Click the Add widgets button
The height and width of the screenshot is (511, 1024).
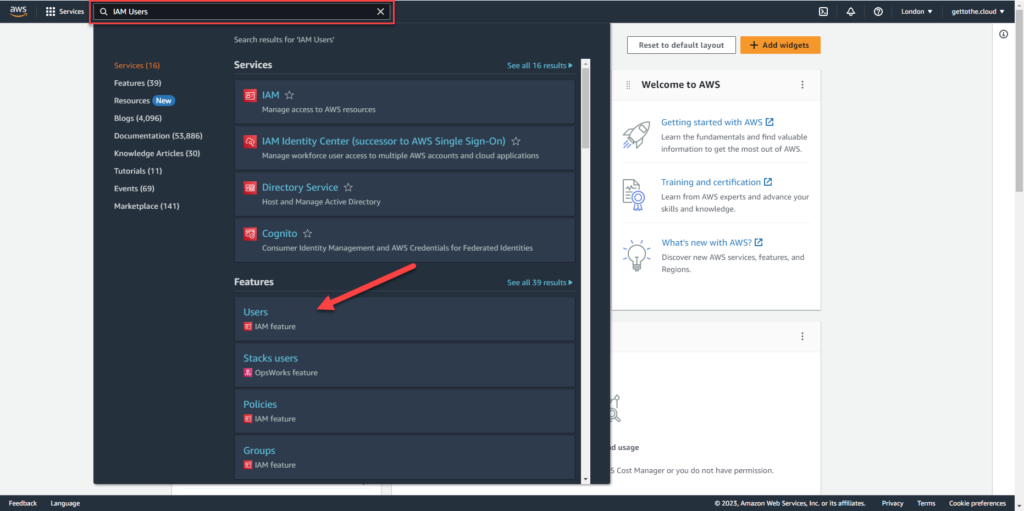click(x=780, y=45)
